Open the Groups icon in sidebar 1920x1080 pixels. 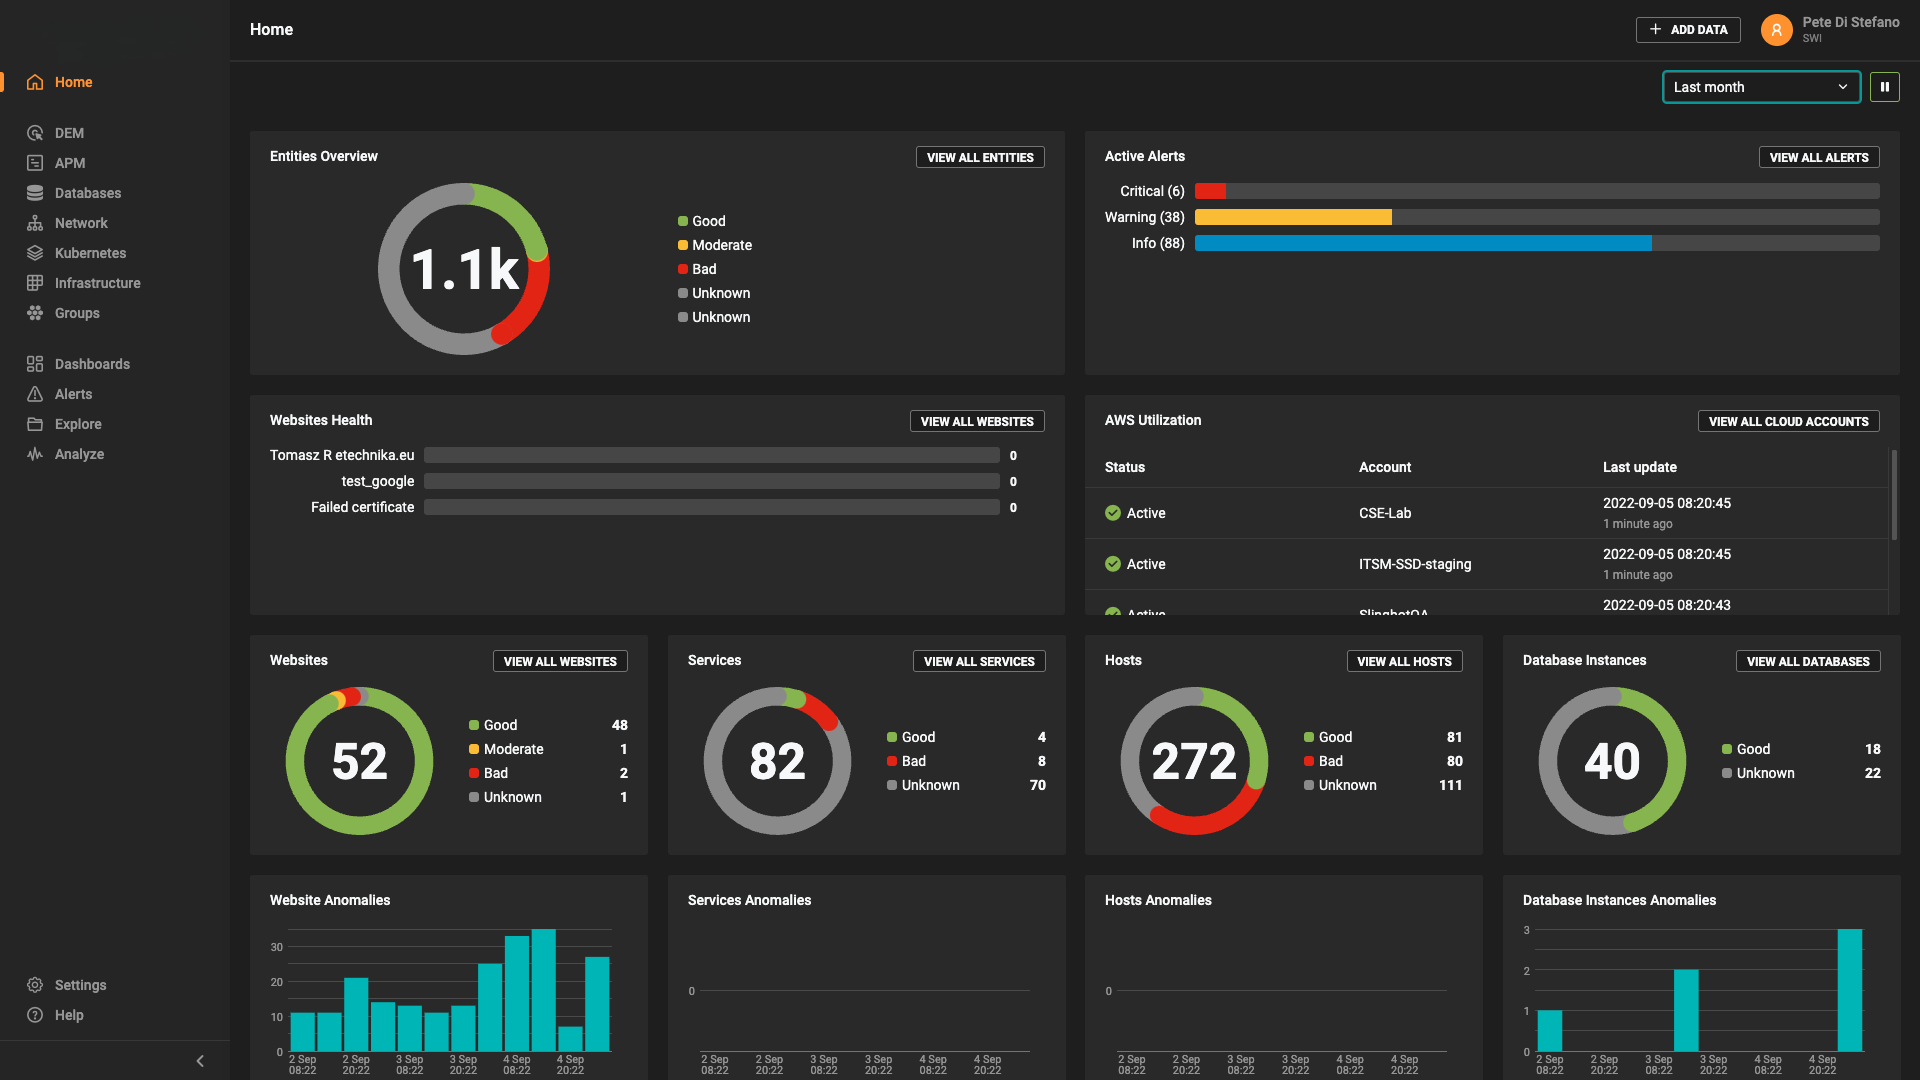coord(35,313)
